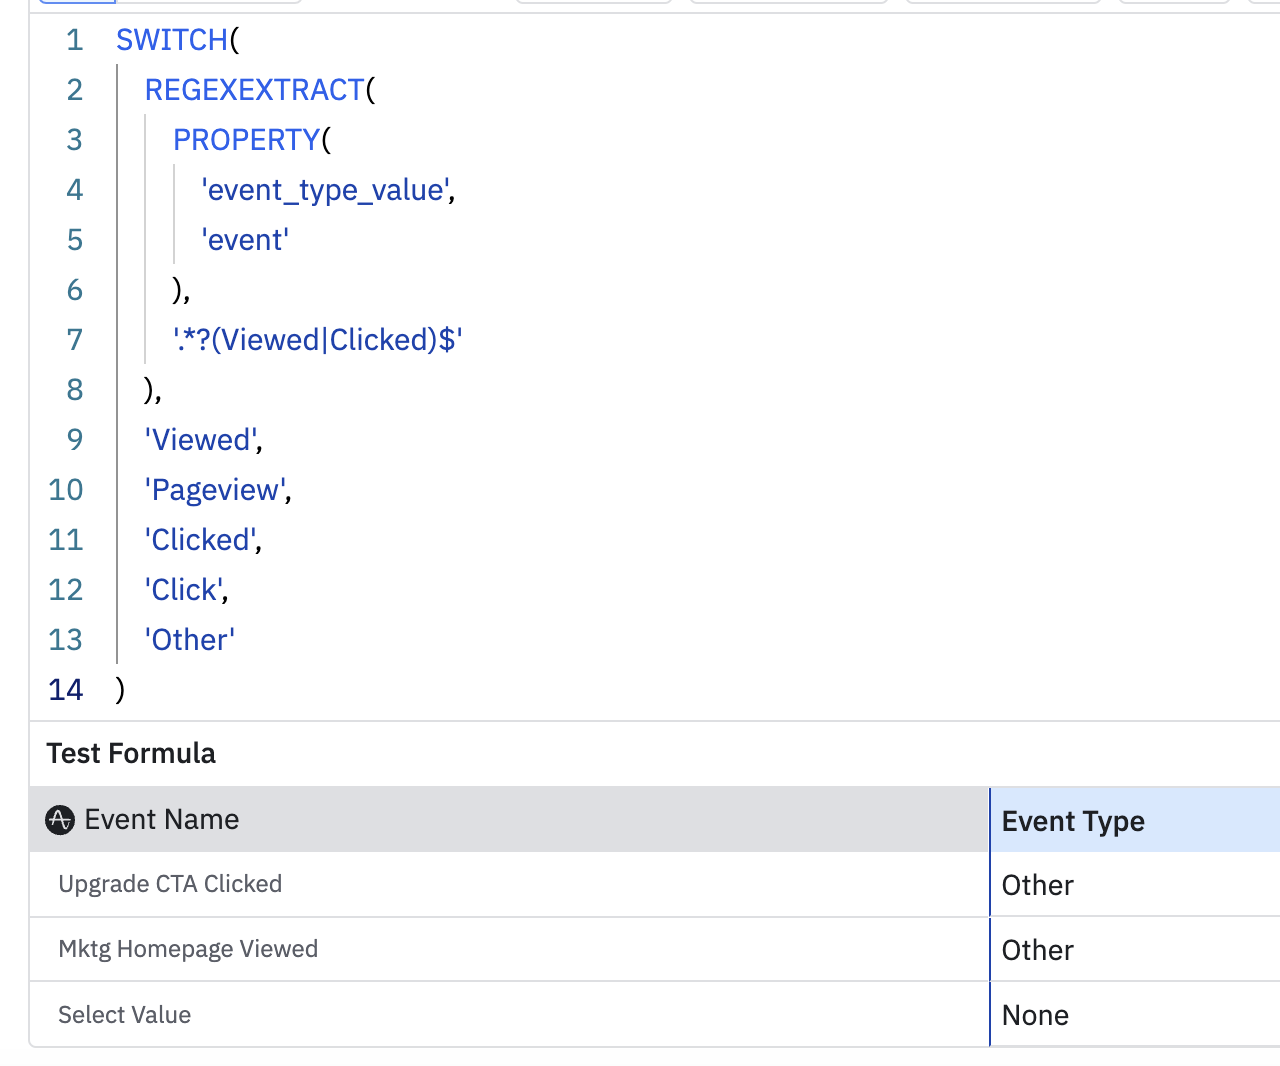Select the Event Type column header
Viewport: 1280px width, 1066px height.
pos(1073,821)
